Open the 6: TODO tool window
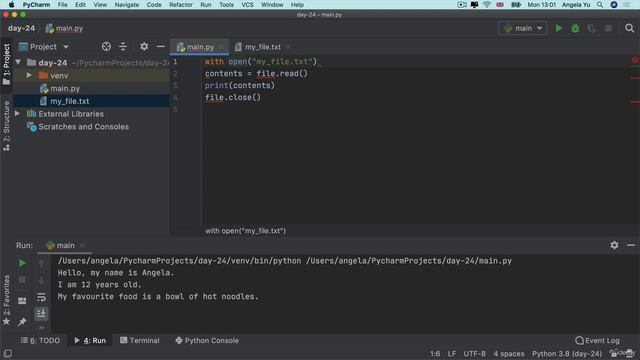640x360 pixels. point(40,340)
